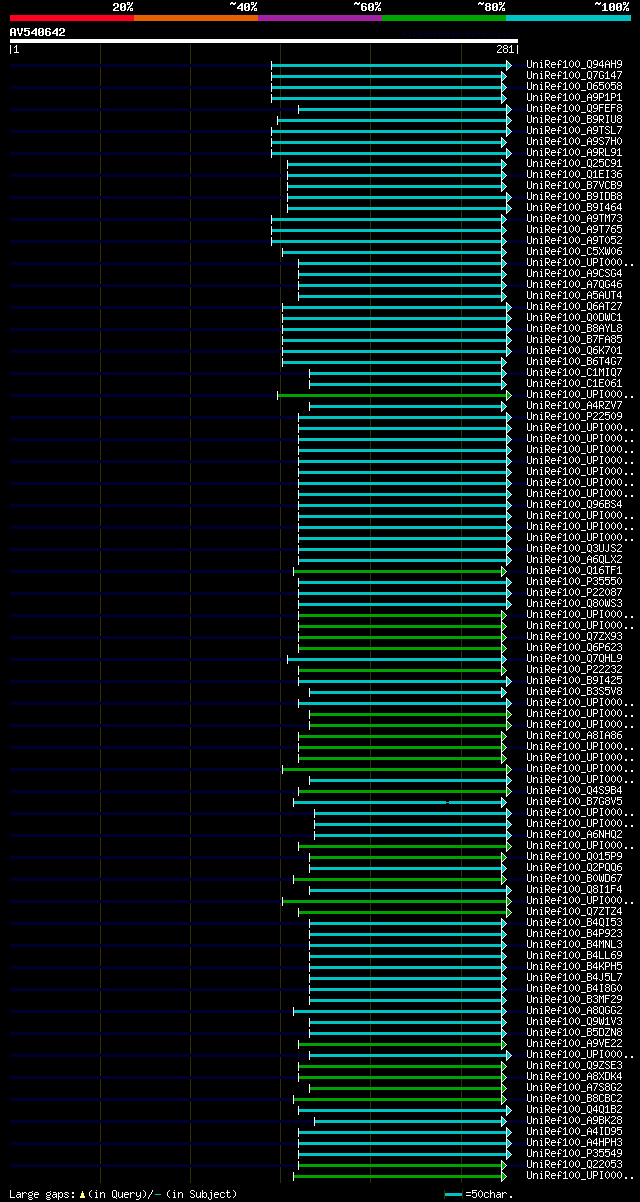Click UniRef100_A5AUT4 hit label
This screenshot has height=1202, width=640.
(574, 295)
